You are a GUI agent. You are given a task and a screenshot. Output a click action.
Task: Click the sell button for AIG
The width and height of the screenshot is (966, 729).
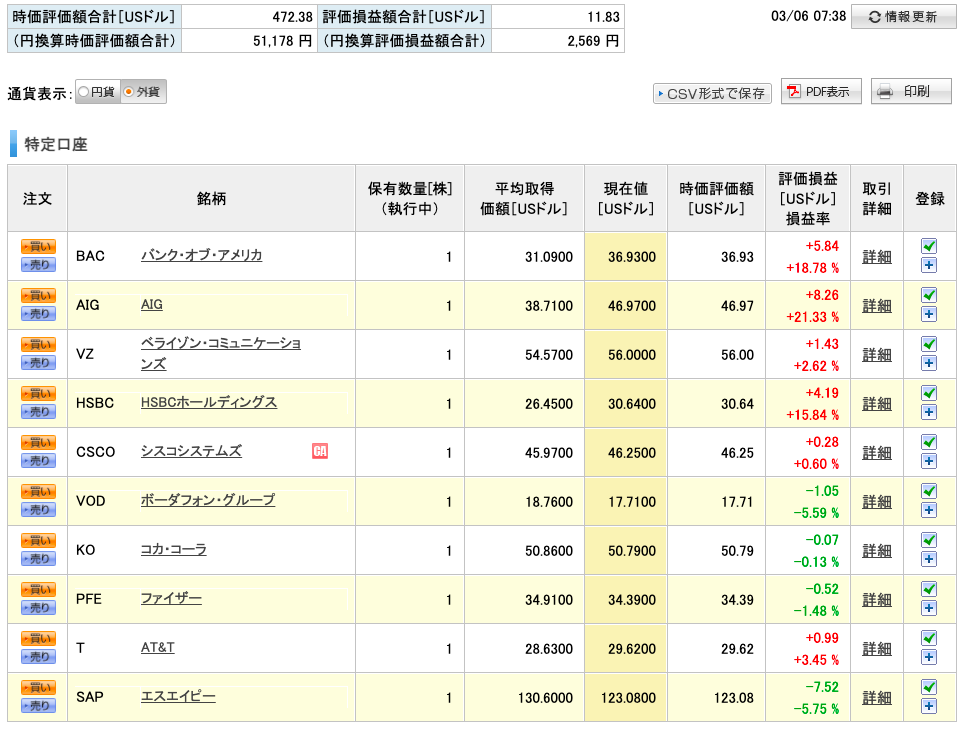click(x=38, y=314)
